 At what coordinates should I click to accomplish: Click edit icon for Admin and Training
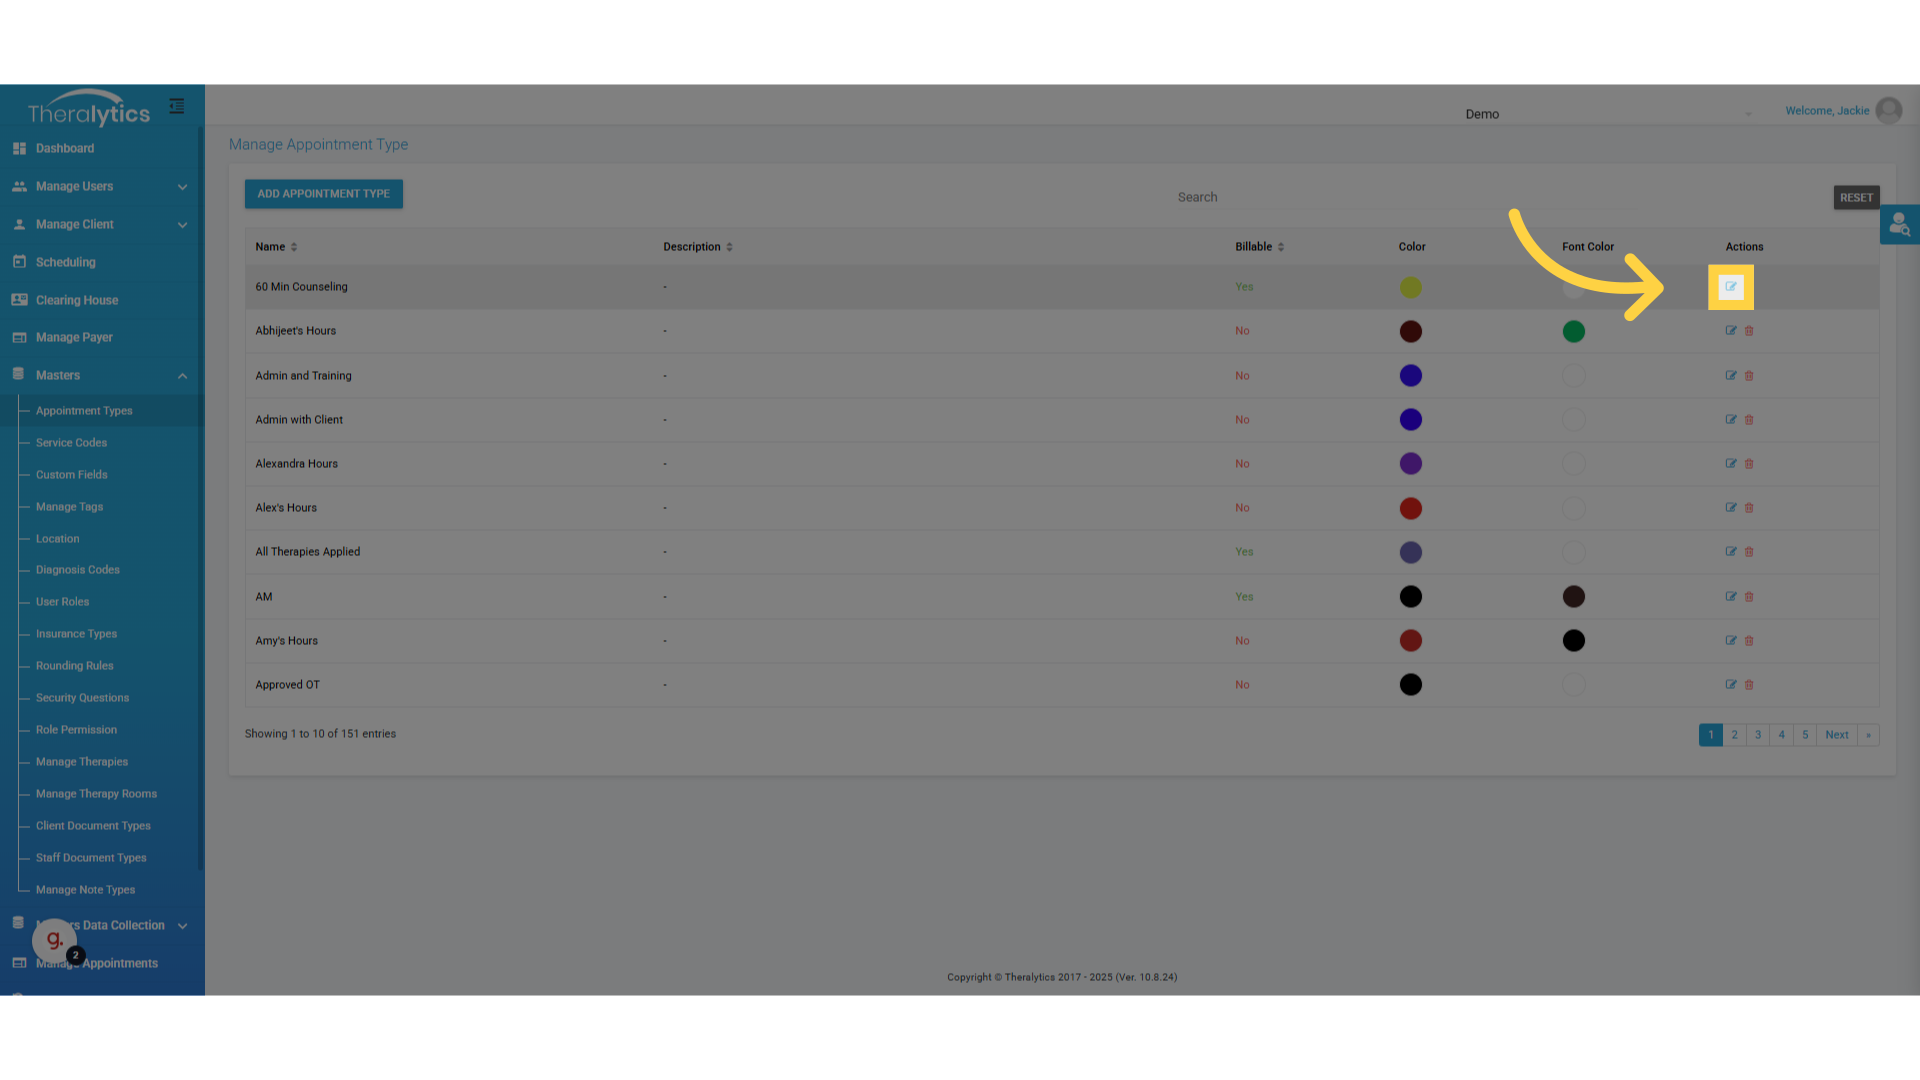pyautogui.click(x=1730, y=376)
